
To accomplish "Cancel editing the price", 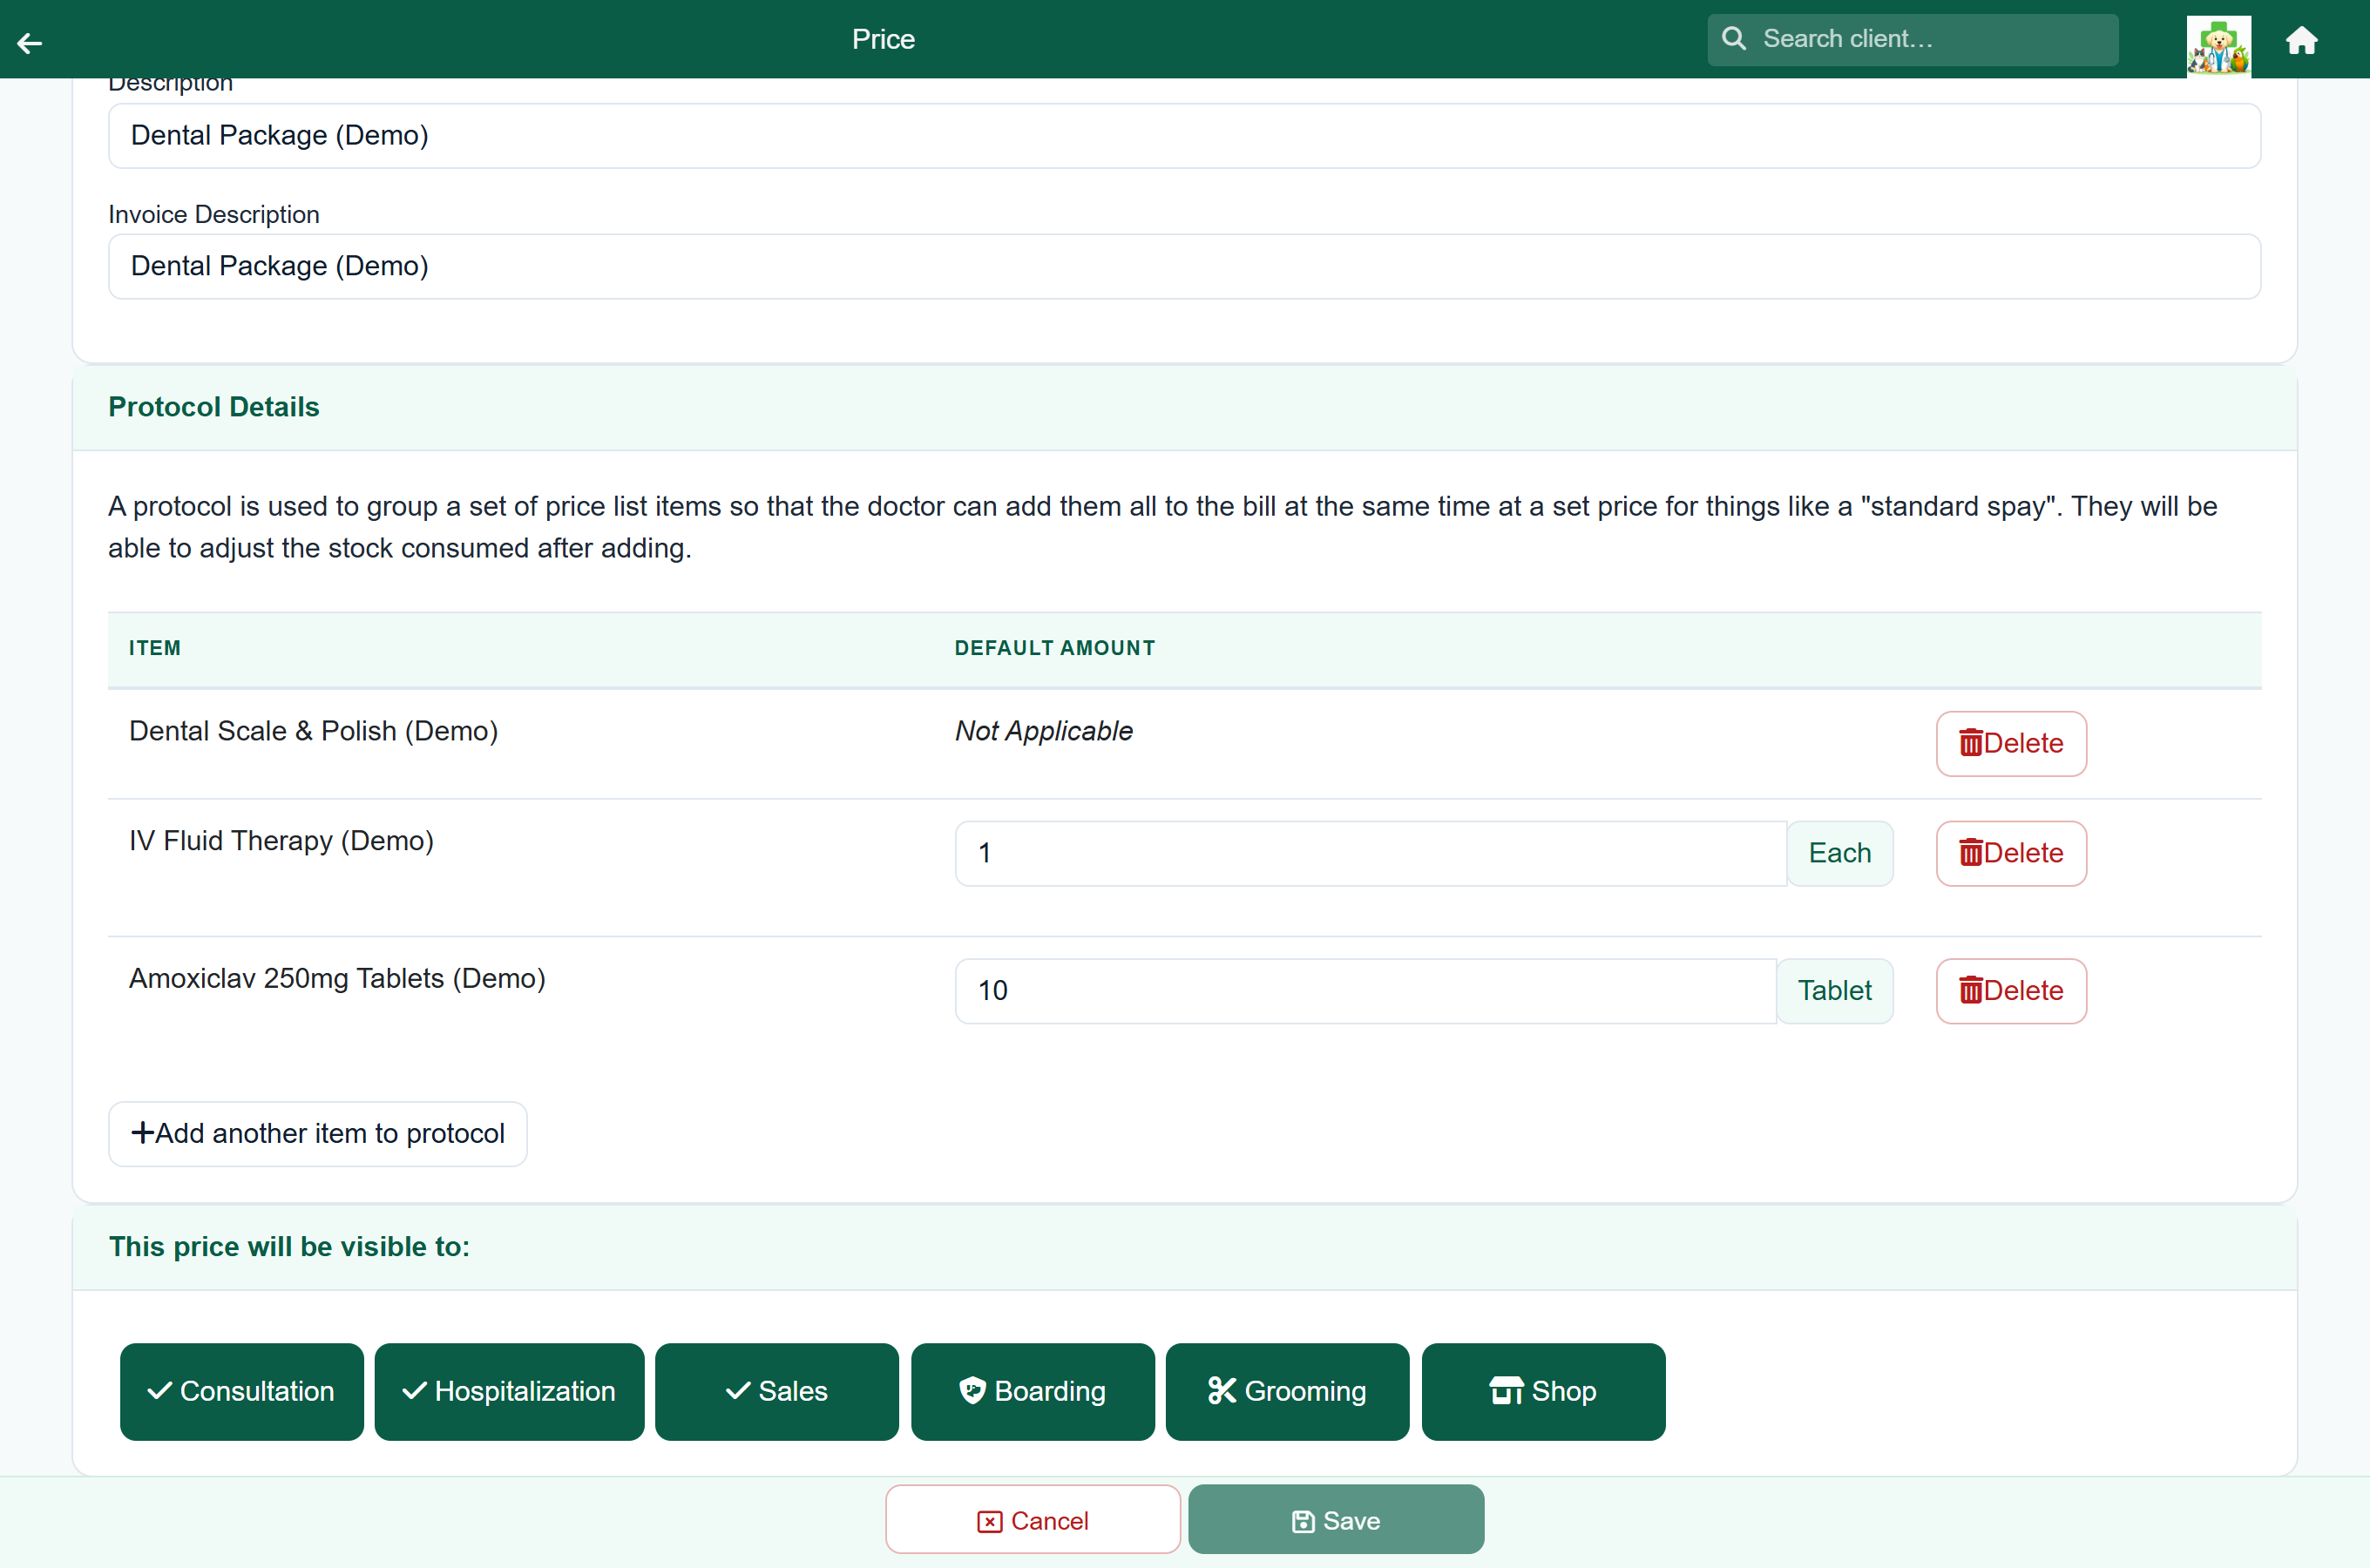I will click(1032, 1520).
